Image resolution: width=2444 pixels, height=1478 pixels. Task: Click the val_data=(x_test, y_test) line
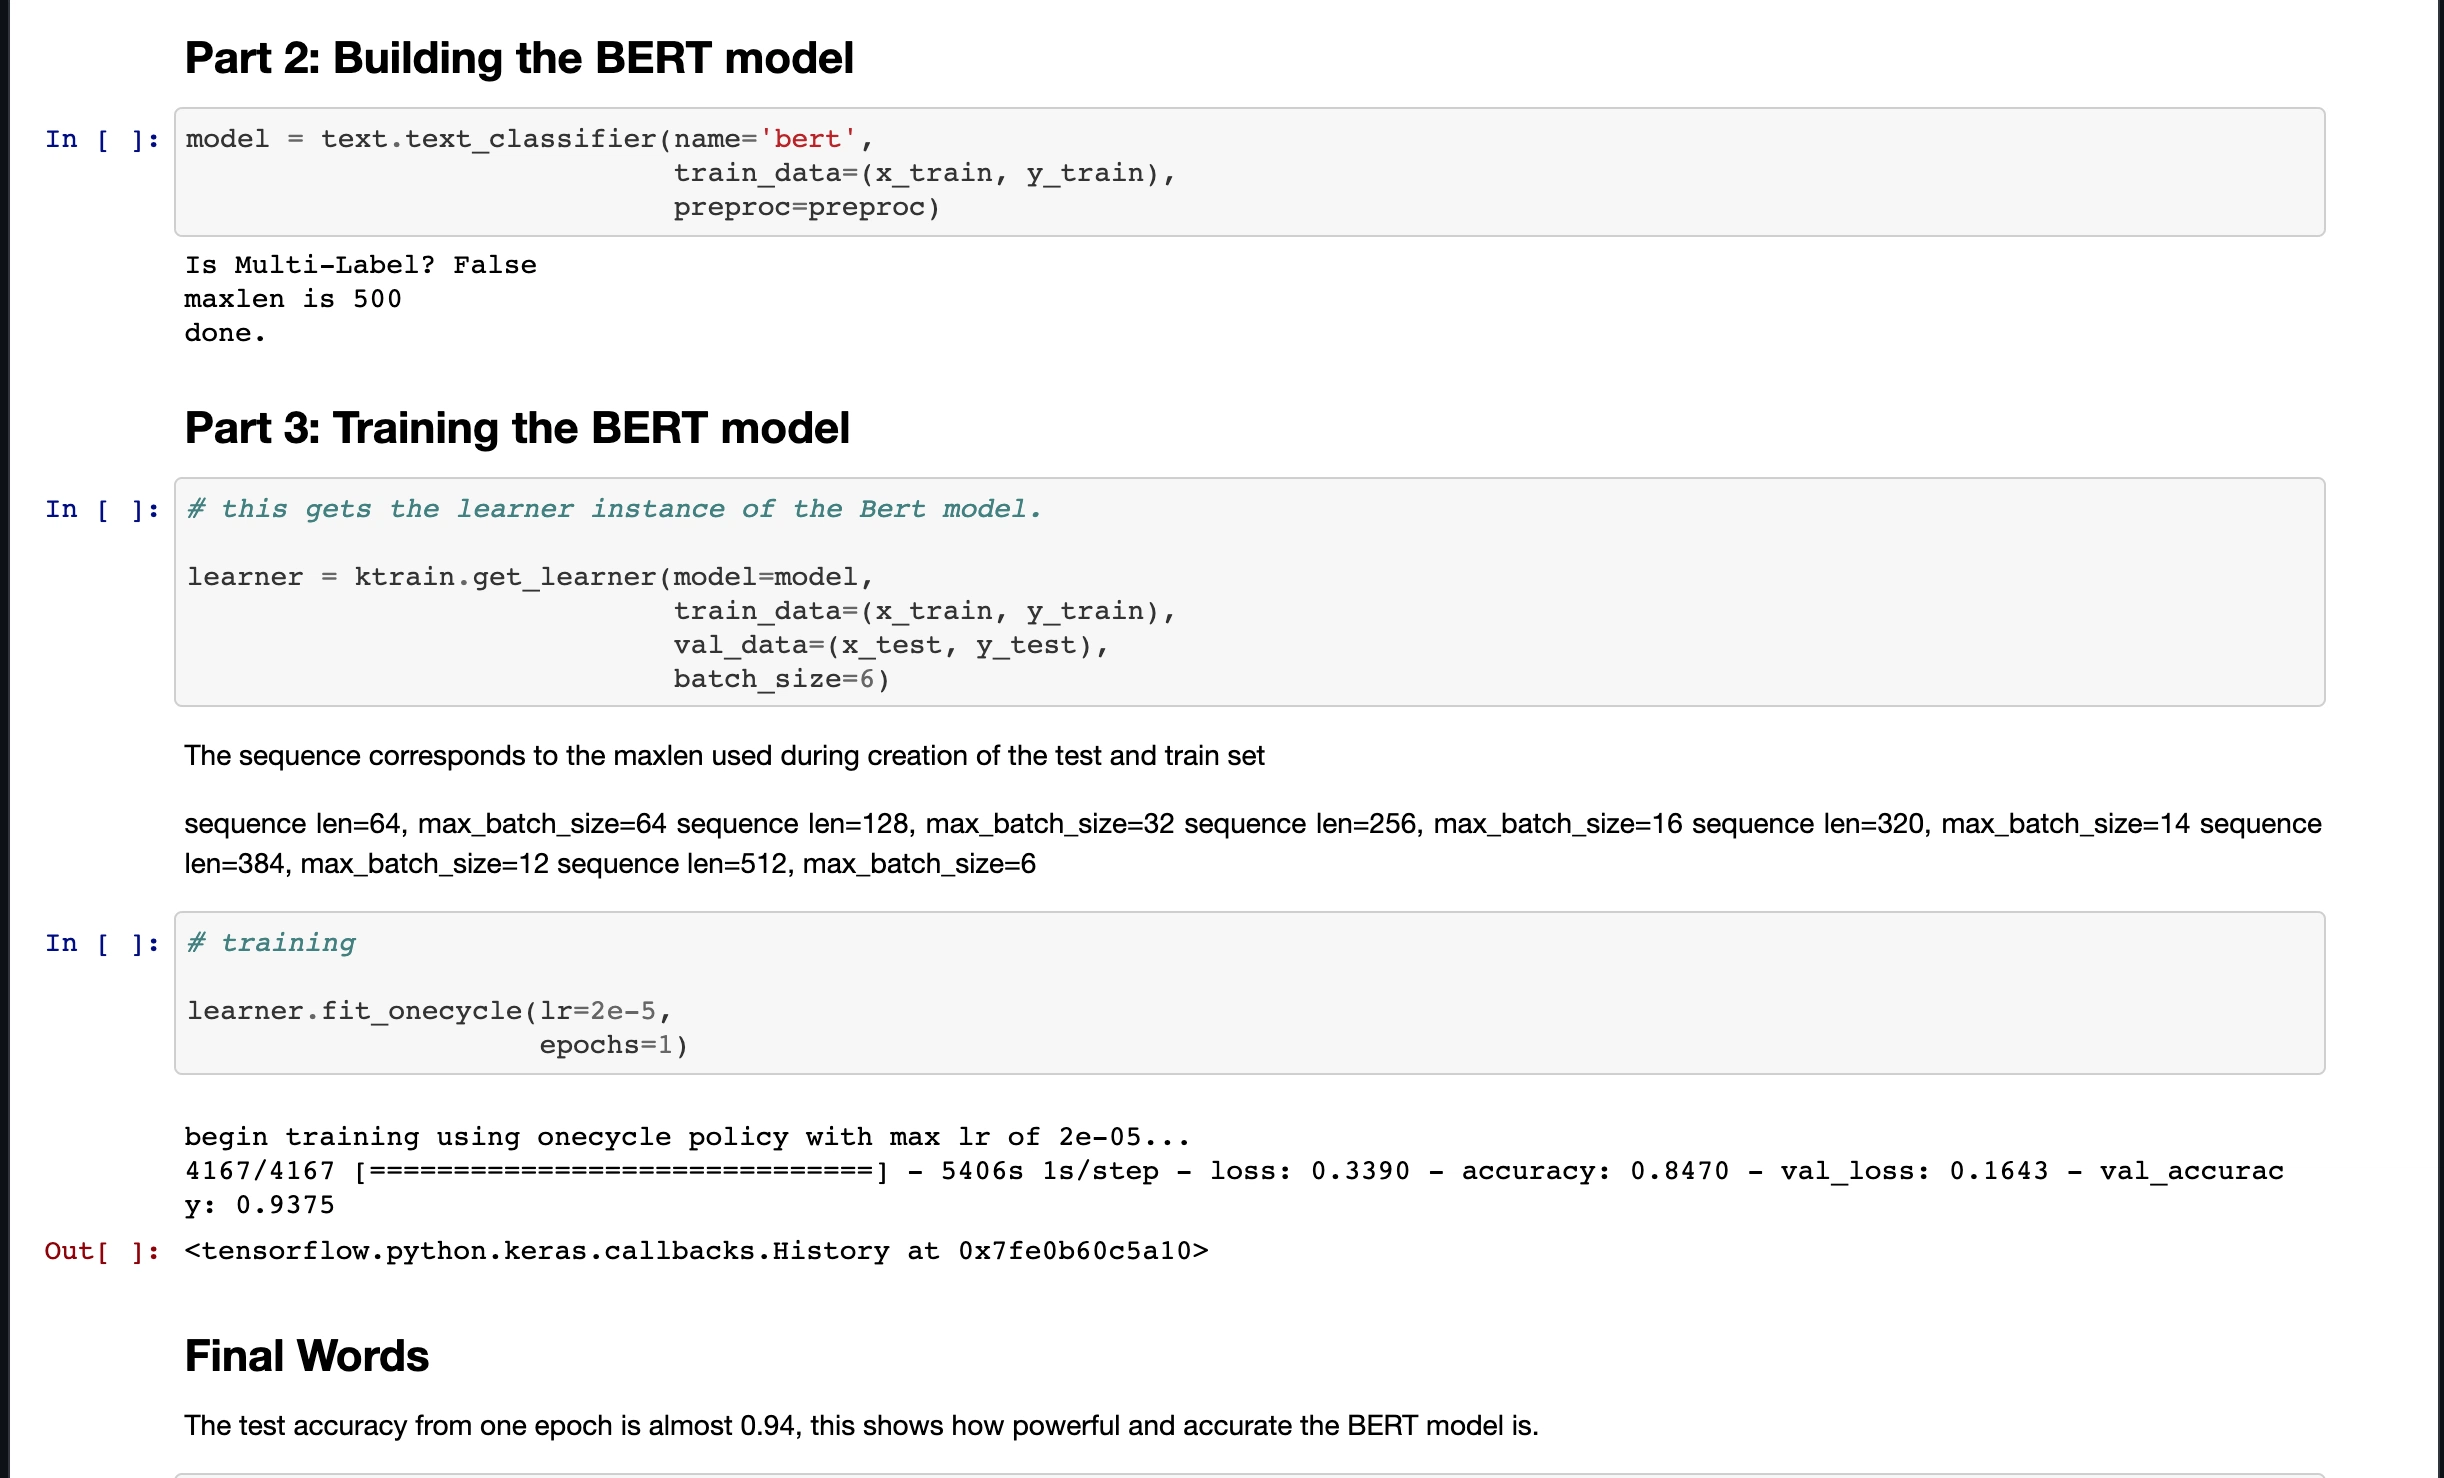890,646
